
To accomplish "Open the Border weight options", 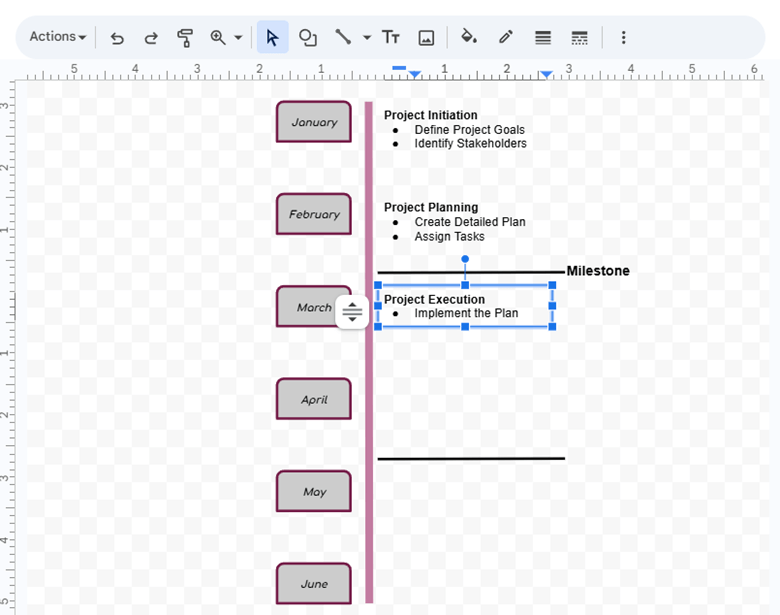I will click(x=543, y=37).
